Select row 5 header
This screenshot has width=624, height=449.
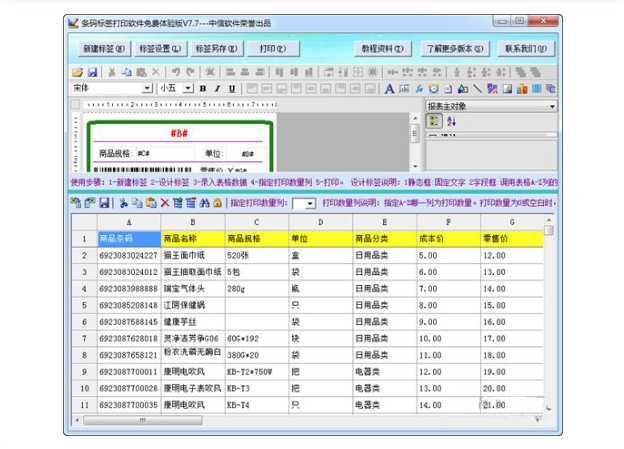point(84,305)
